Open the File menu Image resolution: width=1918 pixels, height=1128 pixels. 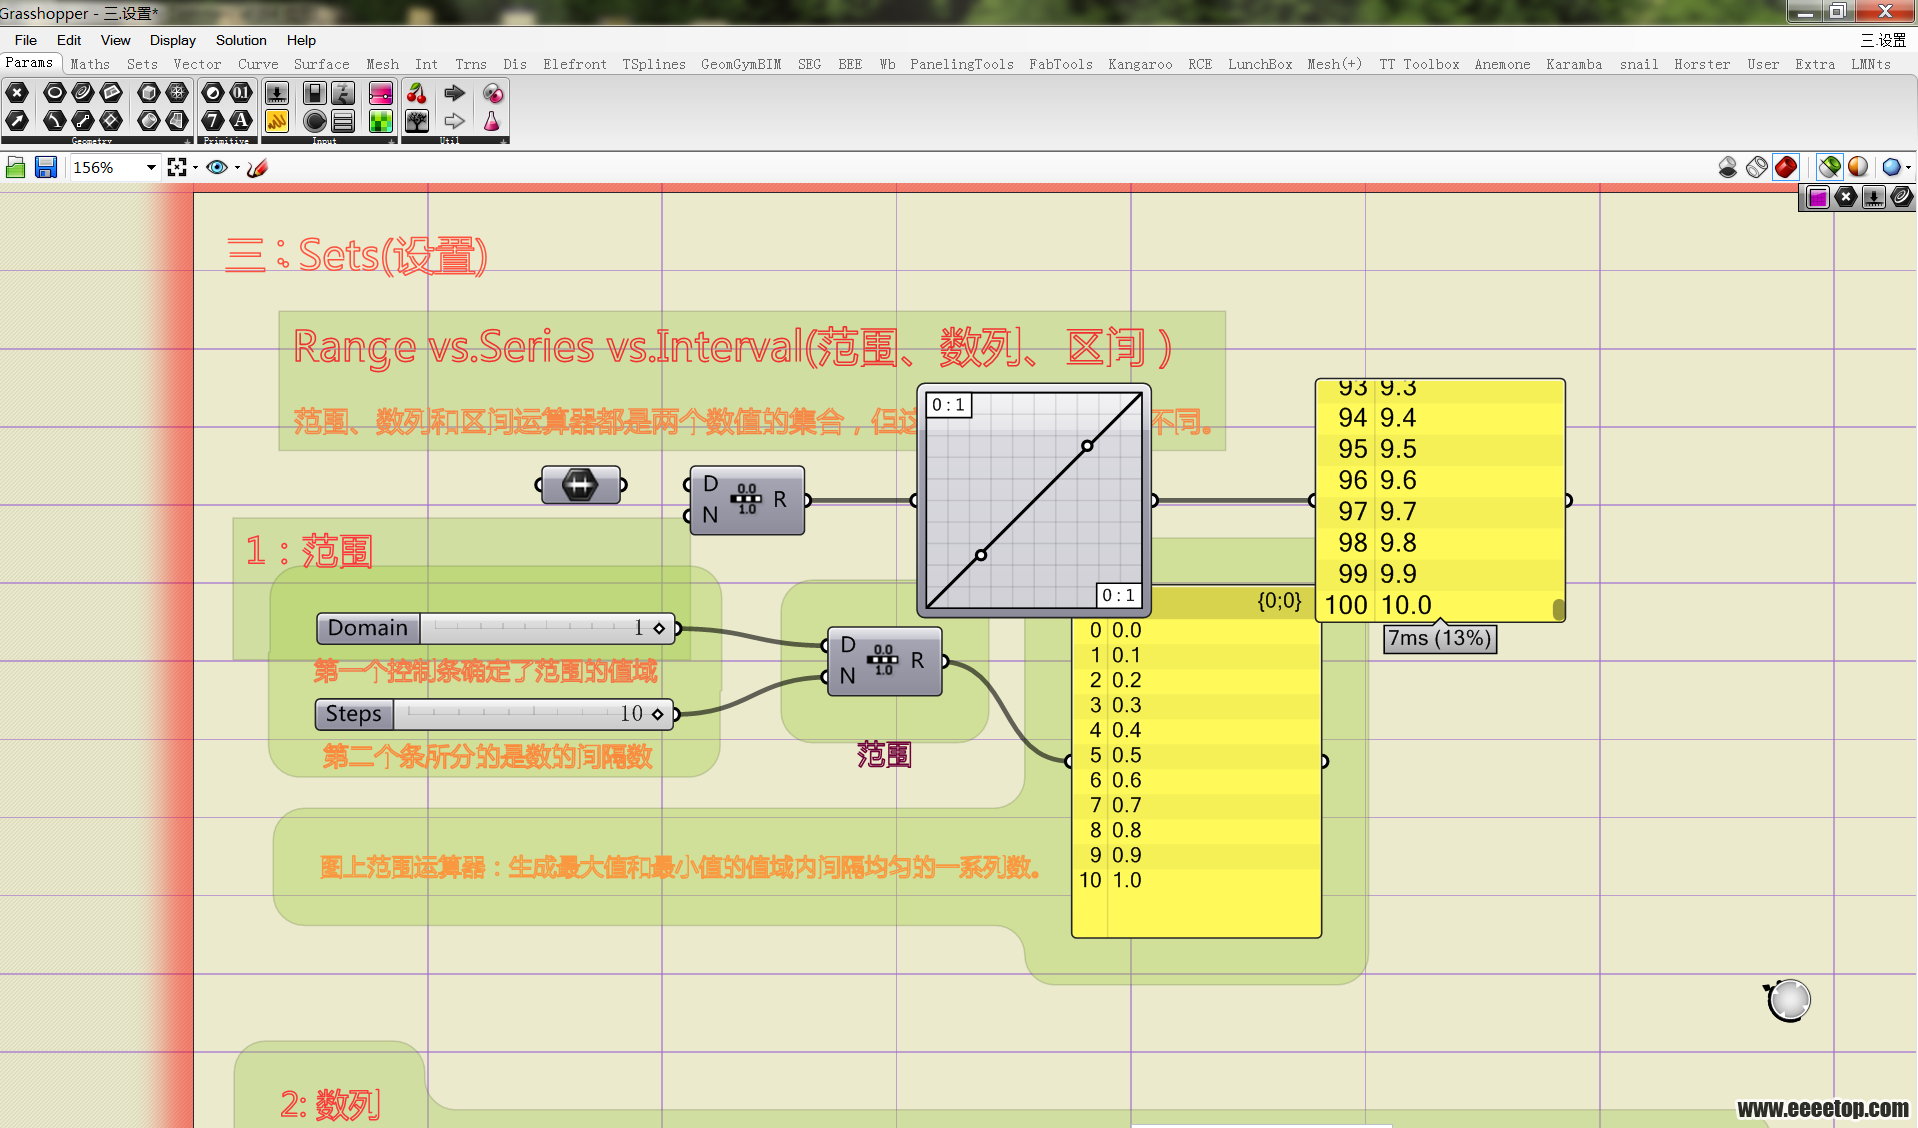pyautogui.click(x=26, y=40)
